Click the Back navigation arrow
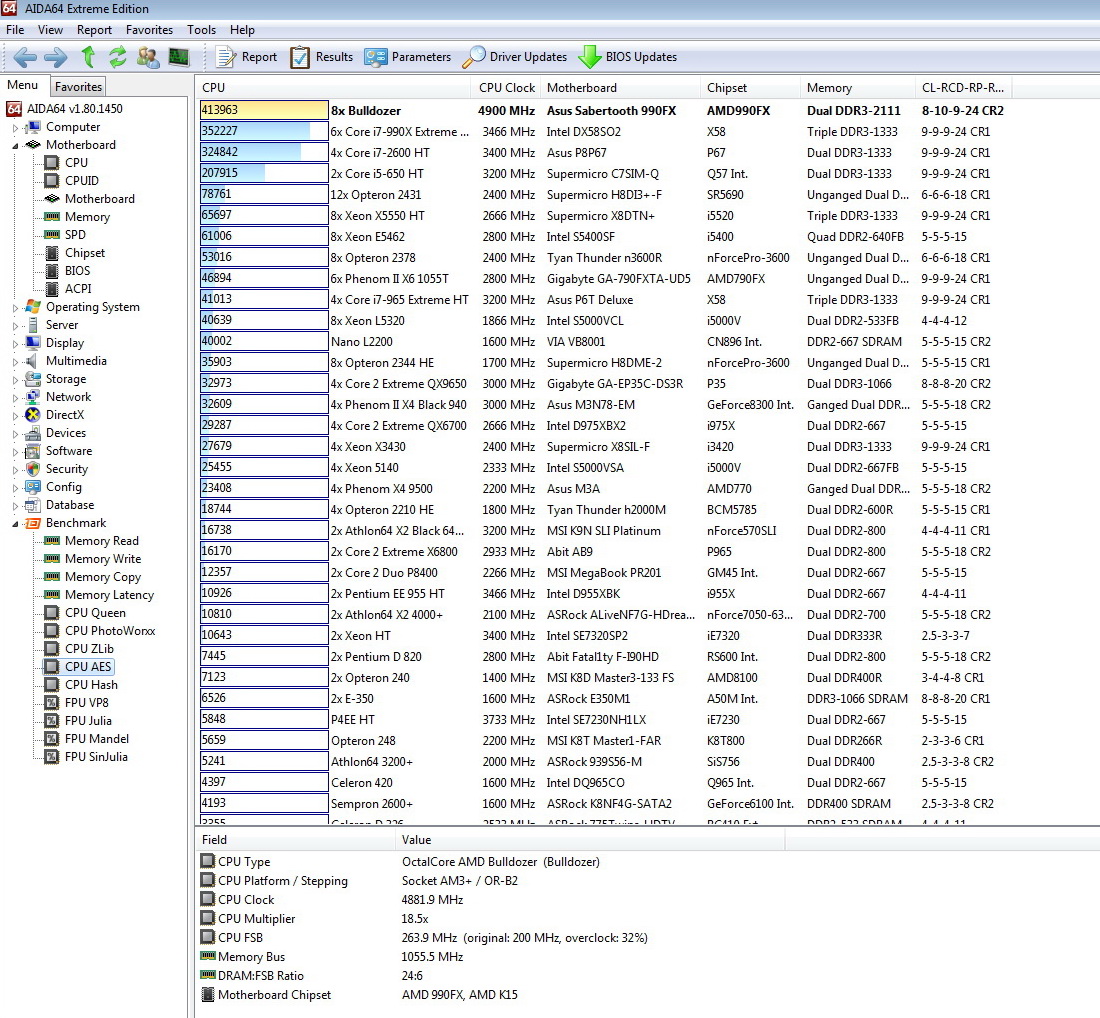The image size is (1100, 1018). coord(25,57)
